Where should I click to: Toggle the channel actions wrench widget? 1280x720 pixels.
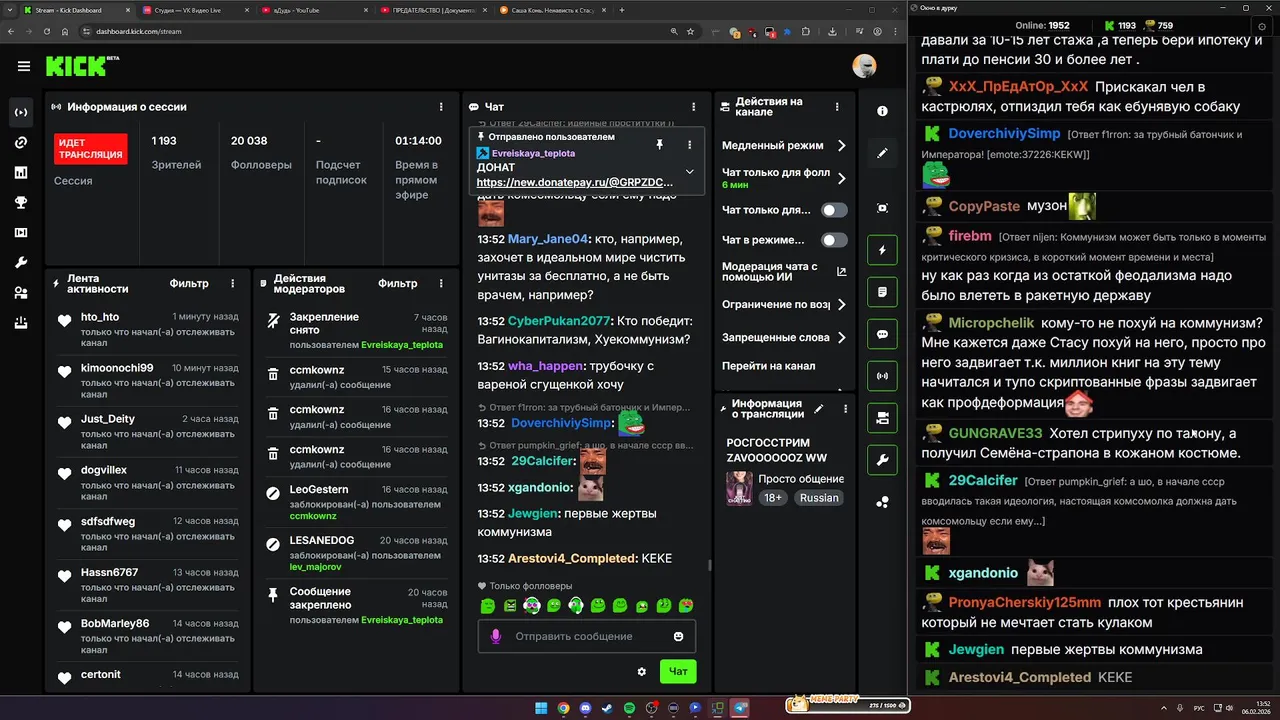[882, 460]
